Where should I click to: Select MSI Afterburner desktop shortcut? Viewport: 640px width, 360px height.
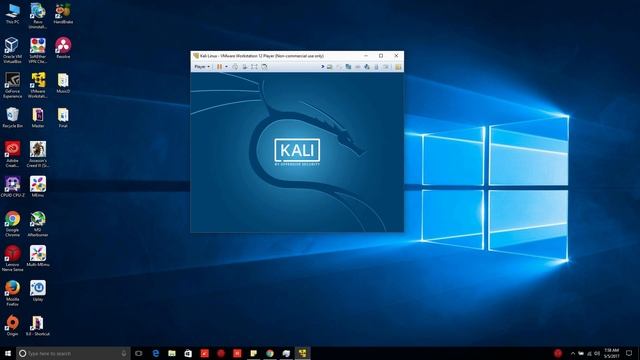pos(38,224)
